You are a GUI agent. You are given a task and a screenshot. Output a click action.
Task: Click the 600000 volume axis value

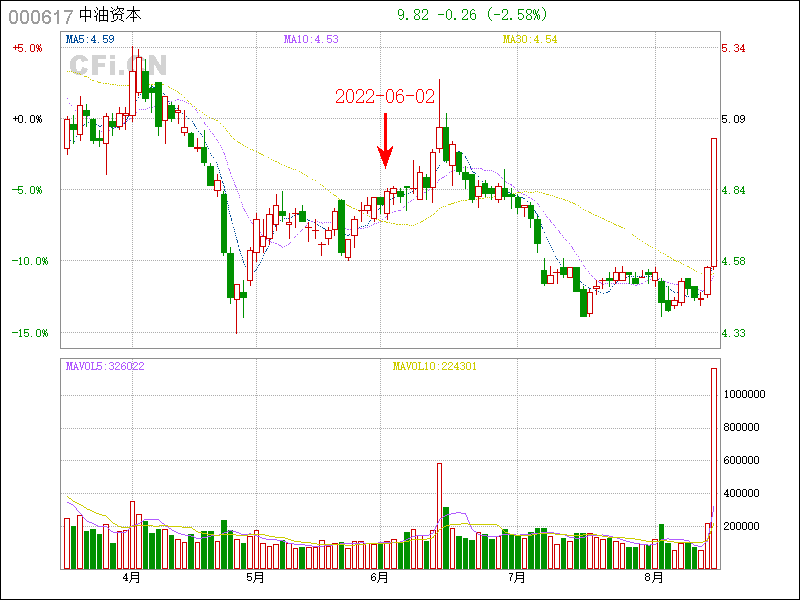[741, 460]
